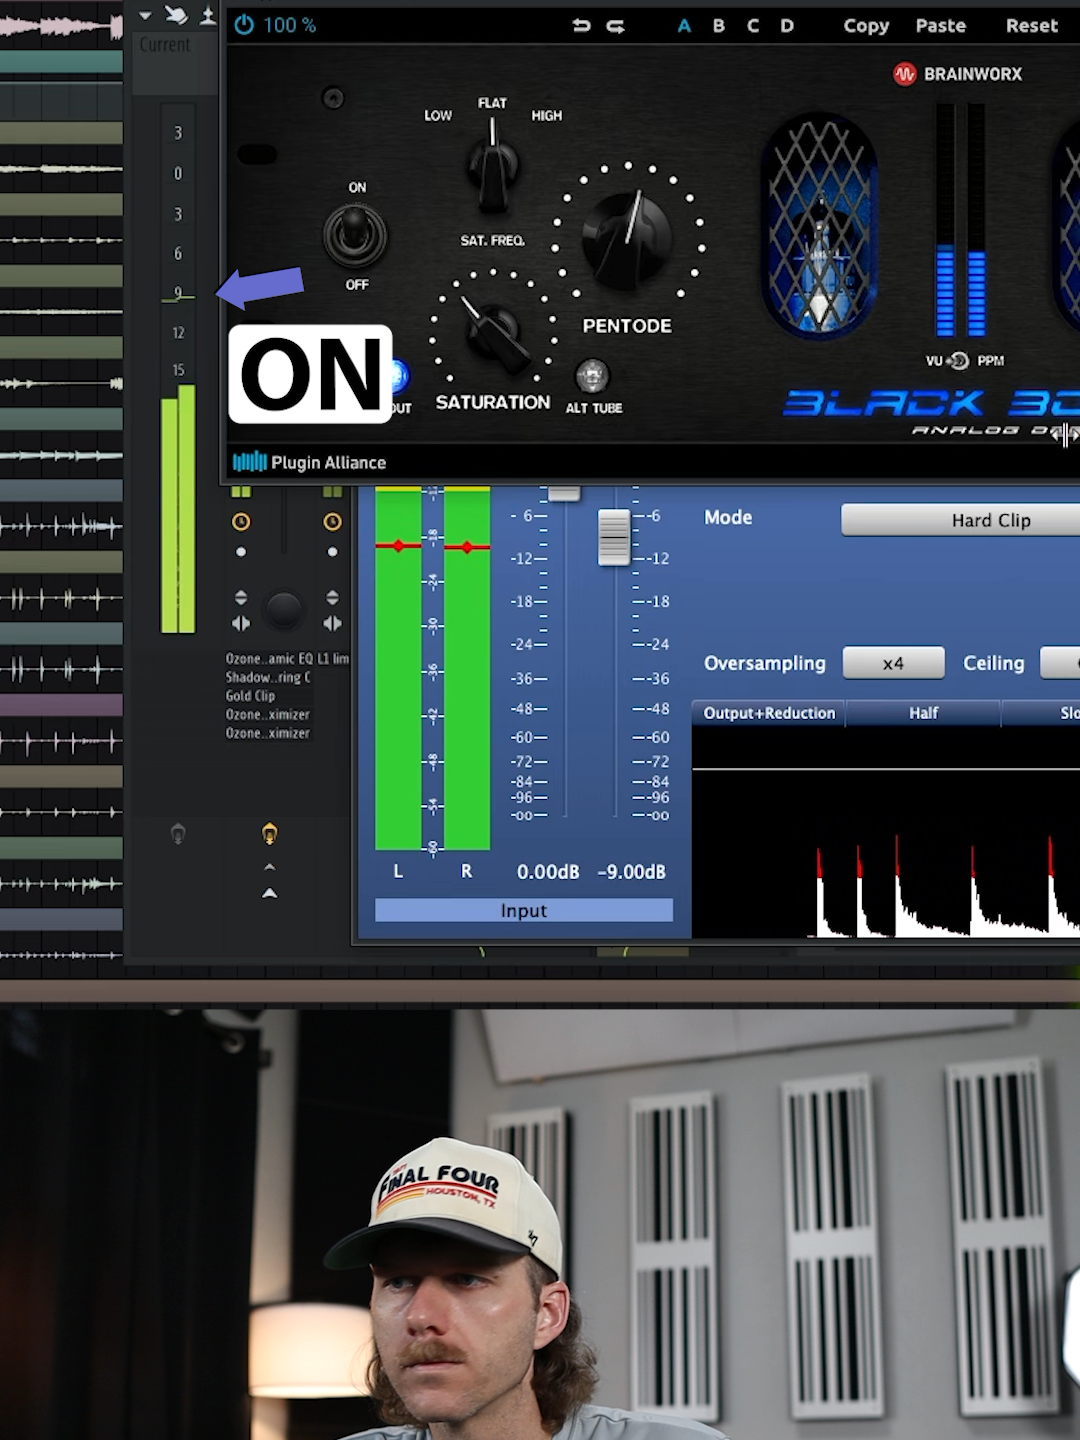
Task: Click the small screw icon on plugin face
Action: coord(333,97)
